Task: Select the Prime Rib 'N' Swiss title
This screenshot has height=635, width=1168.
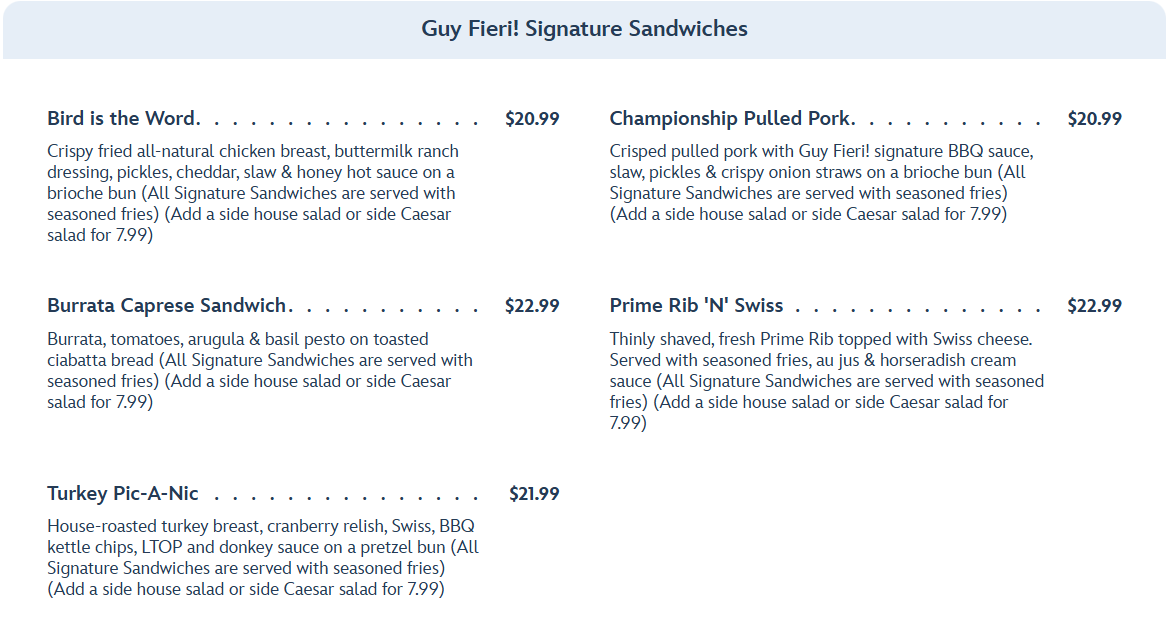Action: click(x=696, y=305)
